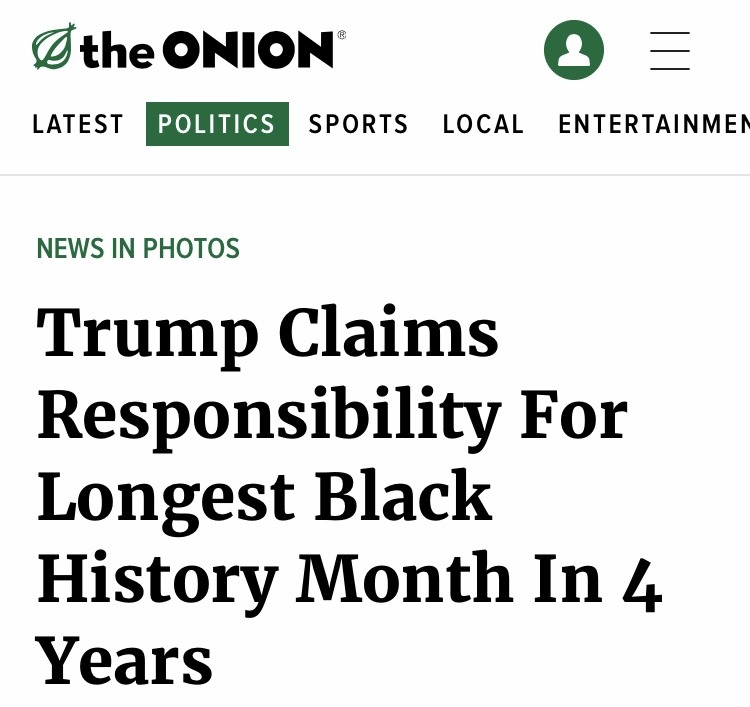Select the highlighted Politics tab
This screenshot has height=707, width=750.
click(217, 124)
